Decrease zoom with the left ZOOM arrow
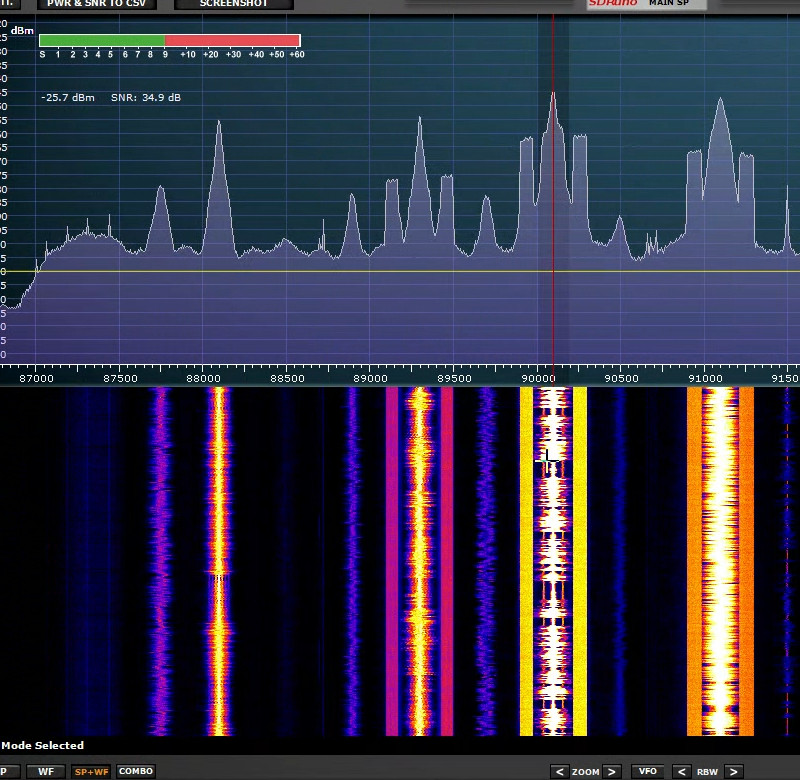This screenshot has width=800, height=780. (560, 771)
